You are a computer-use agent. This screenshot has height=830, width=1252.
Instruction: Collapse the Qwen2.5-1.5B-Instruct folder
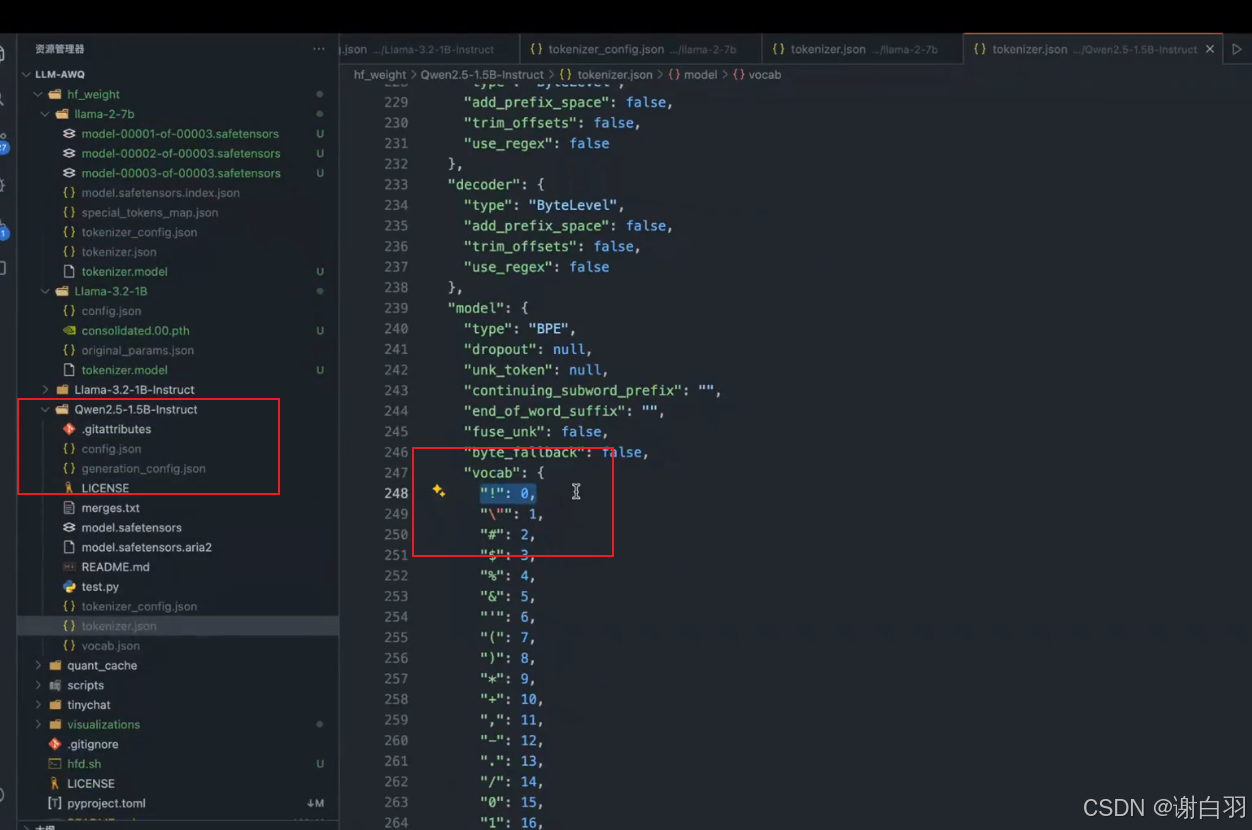click(x=45, y=410)
